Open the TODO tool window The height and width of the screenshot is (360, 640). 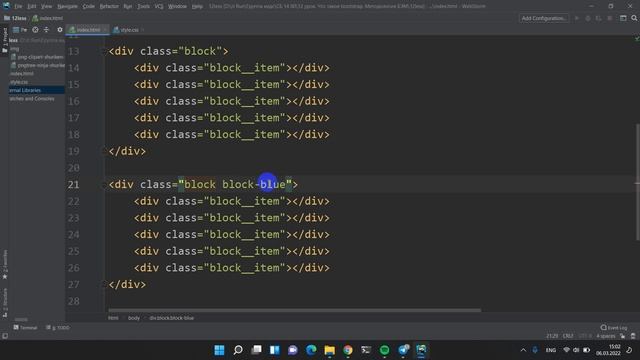coord(58,327)
